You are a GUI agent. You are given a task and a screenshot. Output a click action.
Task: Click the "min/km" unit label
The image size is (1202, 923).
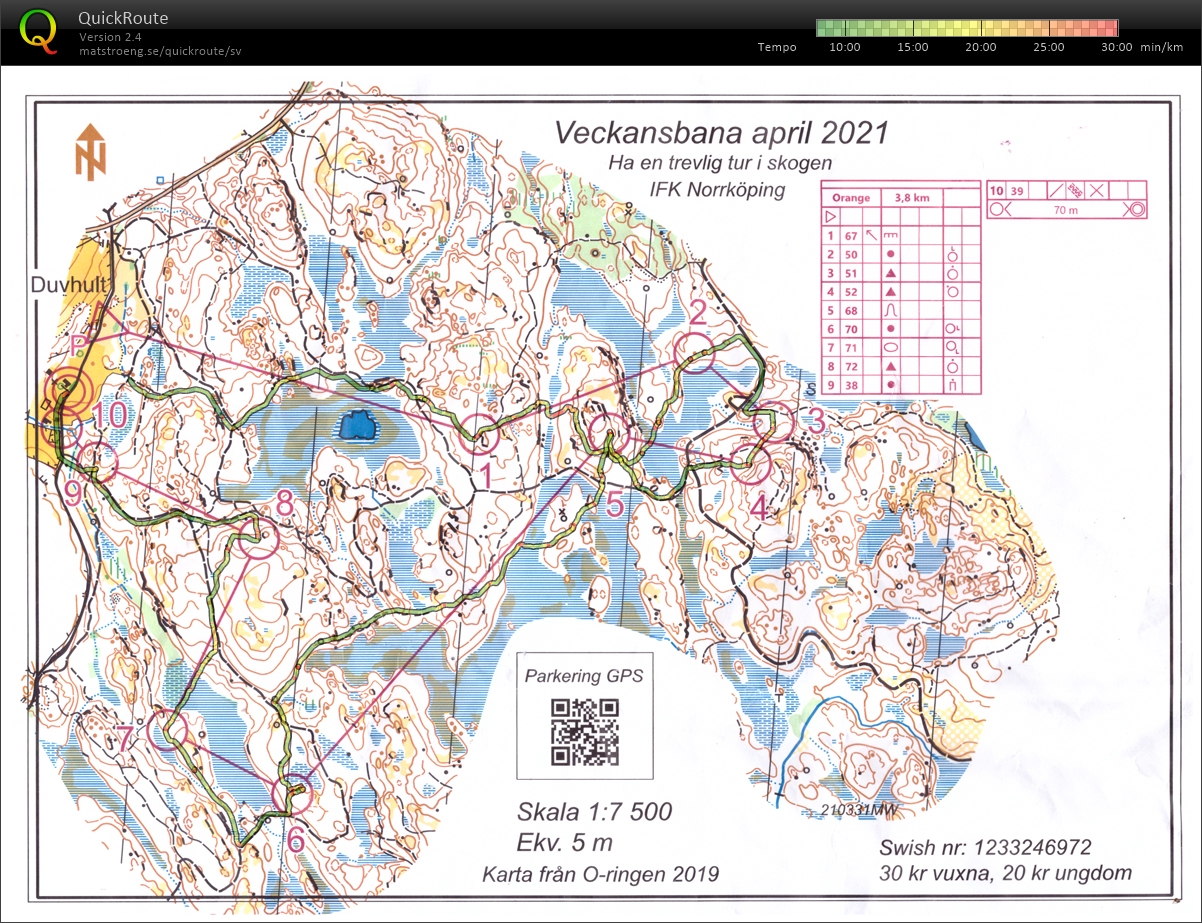(1160, 47)
